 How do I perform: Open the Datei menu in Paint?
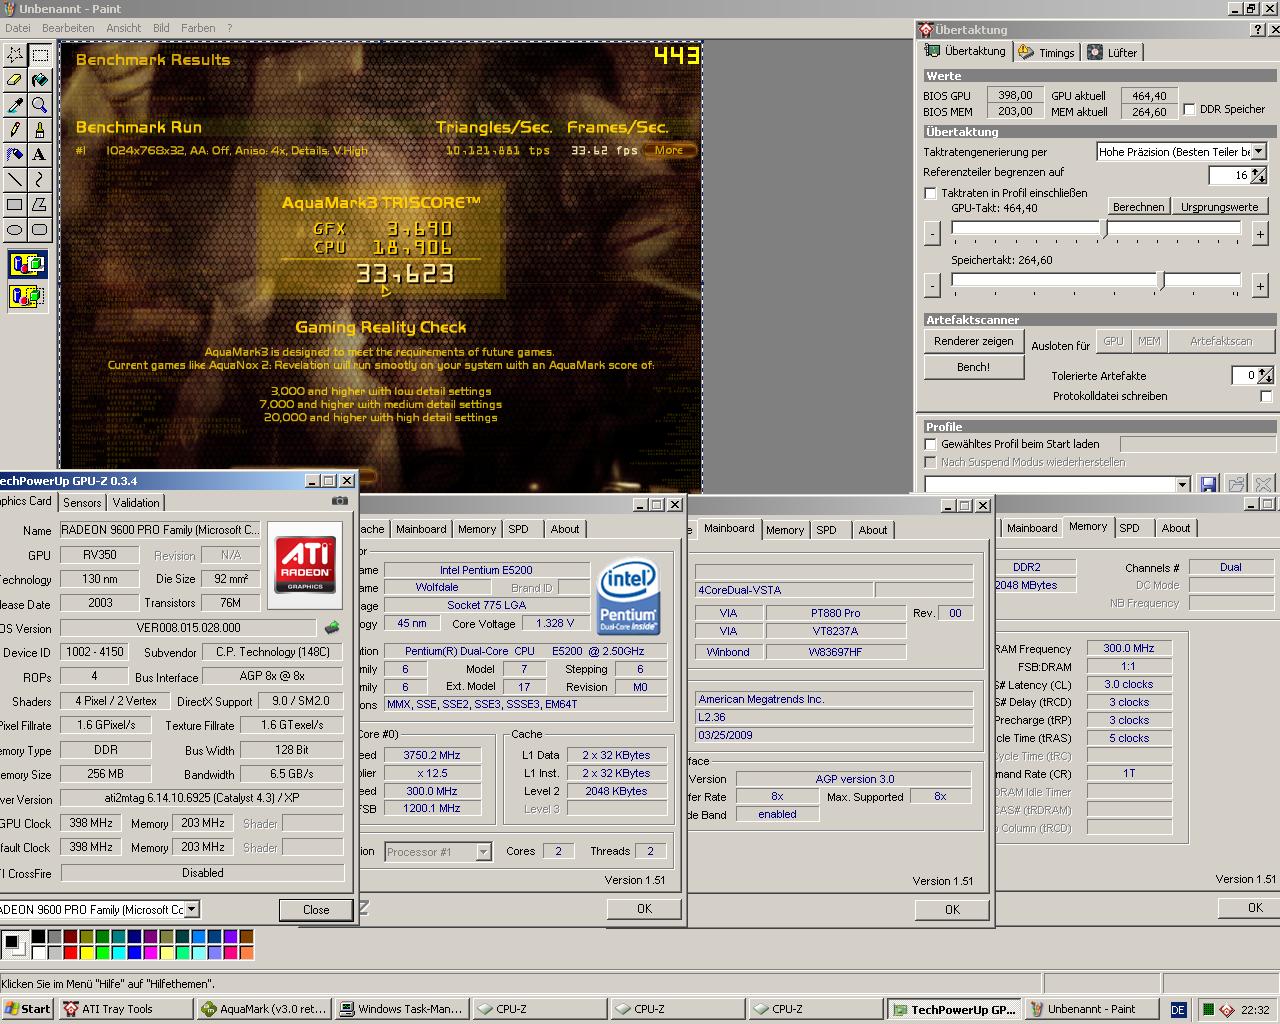18,28
